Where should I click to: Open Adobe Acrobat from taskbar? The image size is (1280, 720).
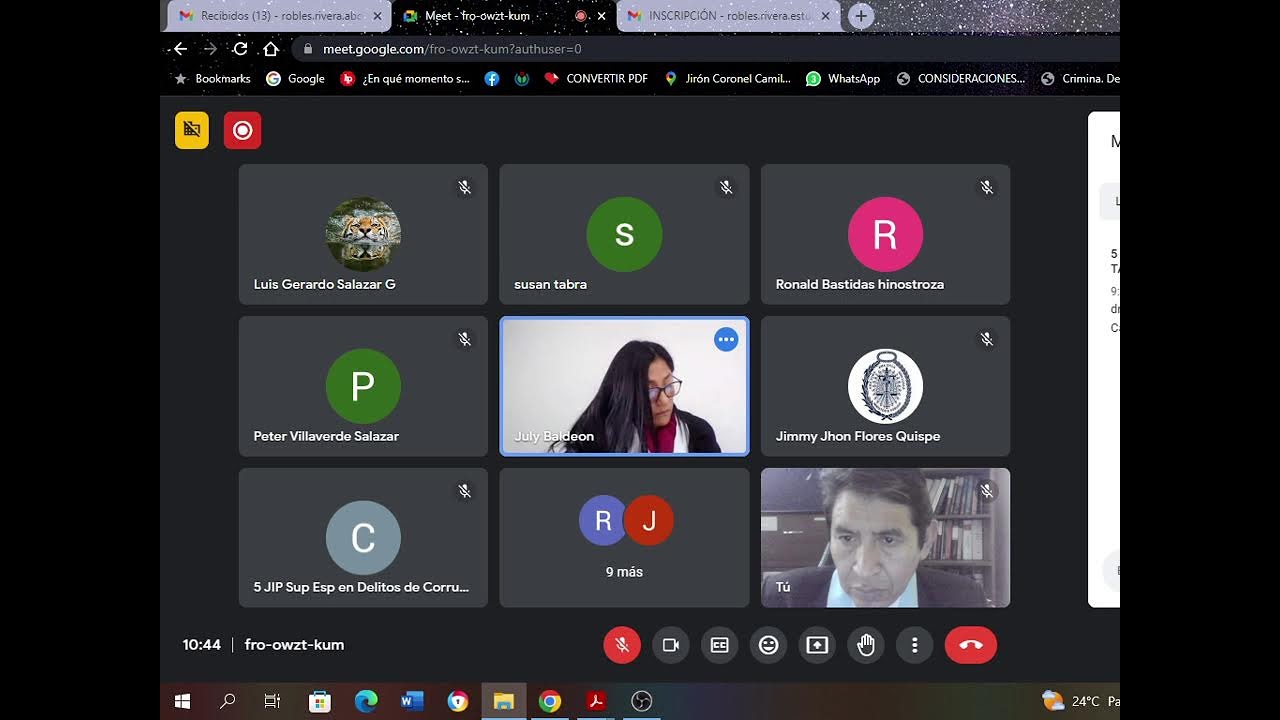click(596, 701)
